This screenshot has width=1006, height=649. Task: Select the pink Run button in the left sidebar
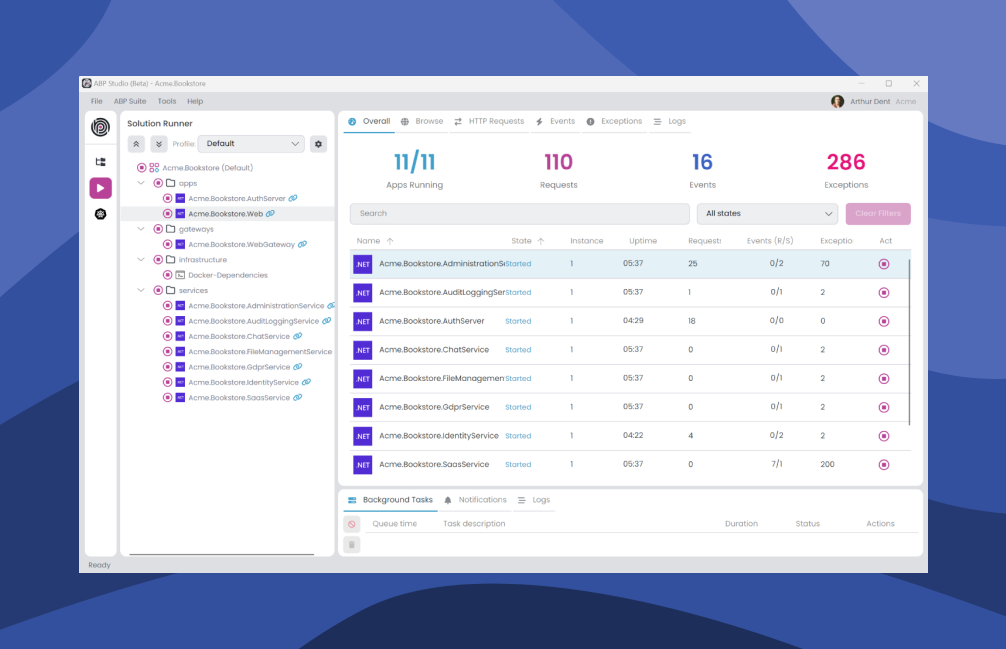tap(100, 188)
